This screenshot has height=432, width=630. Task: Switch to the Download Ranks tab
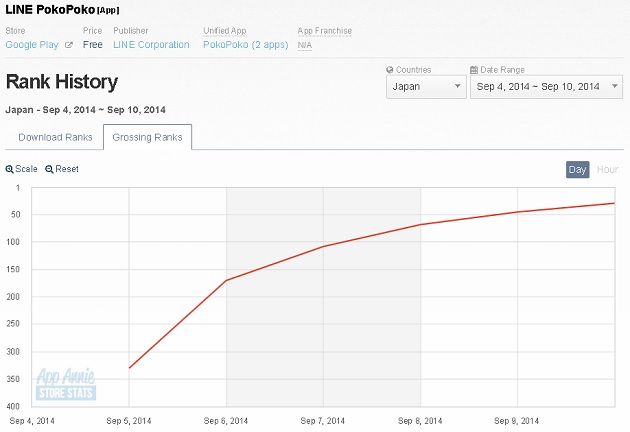[55, 137]
